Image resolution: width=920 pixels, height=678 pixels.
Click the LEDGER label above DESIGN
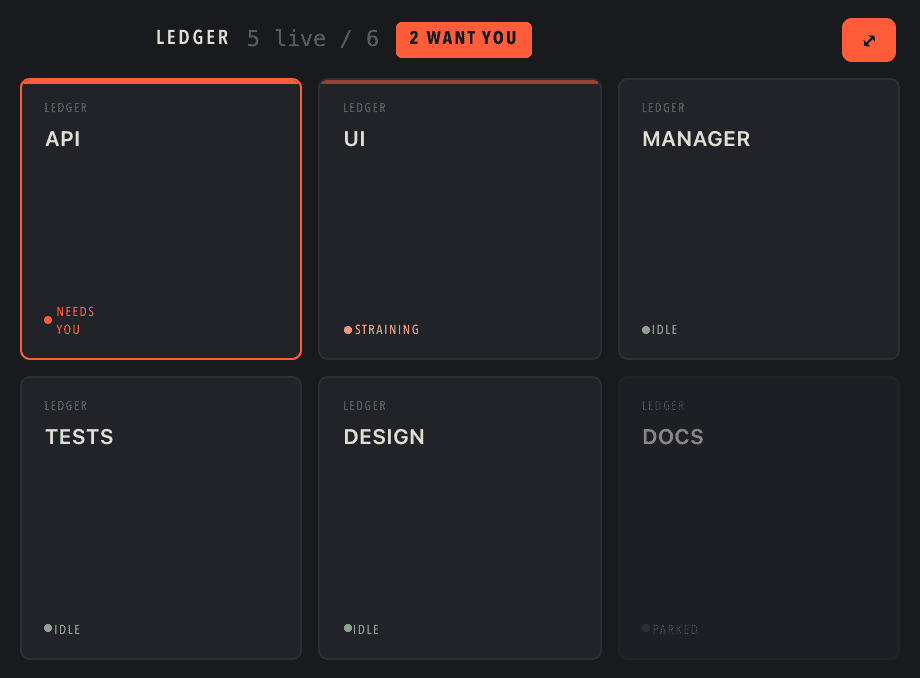364,406
